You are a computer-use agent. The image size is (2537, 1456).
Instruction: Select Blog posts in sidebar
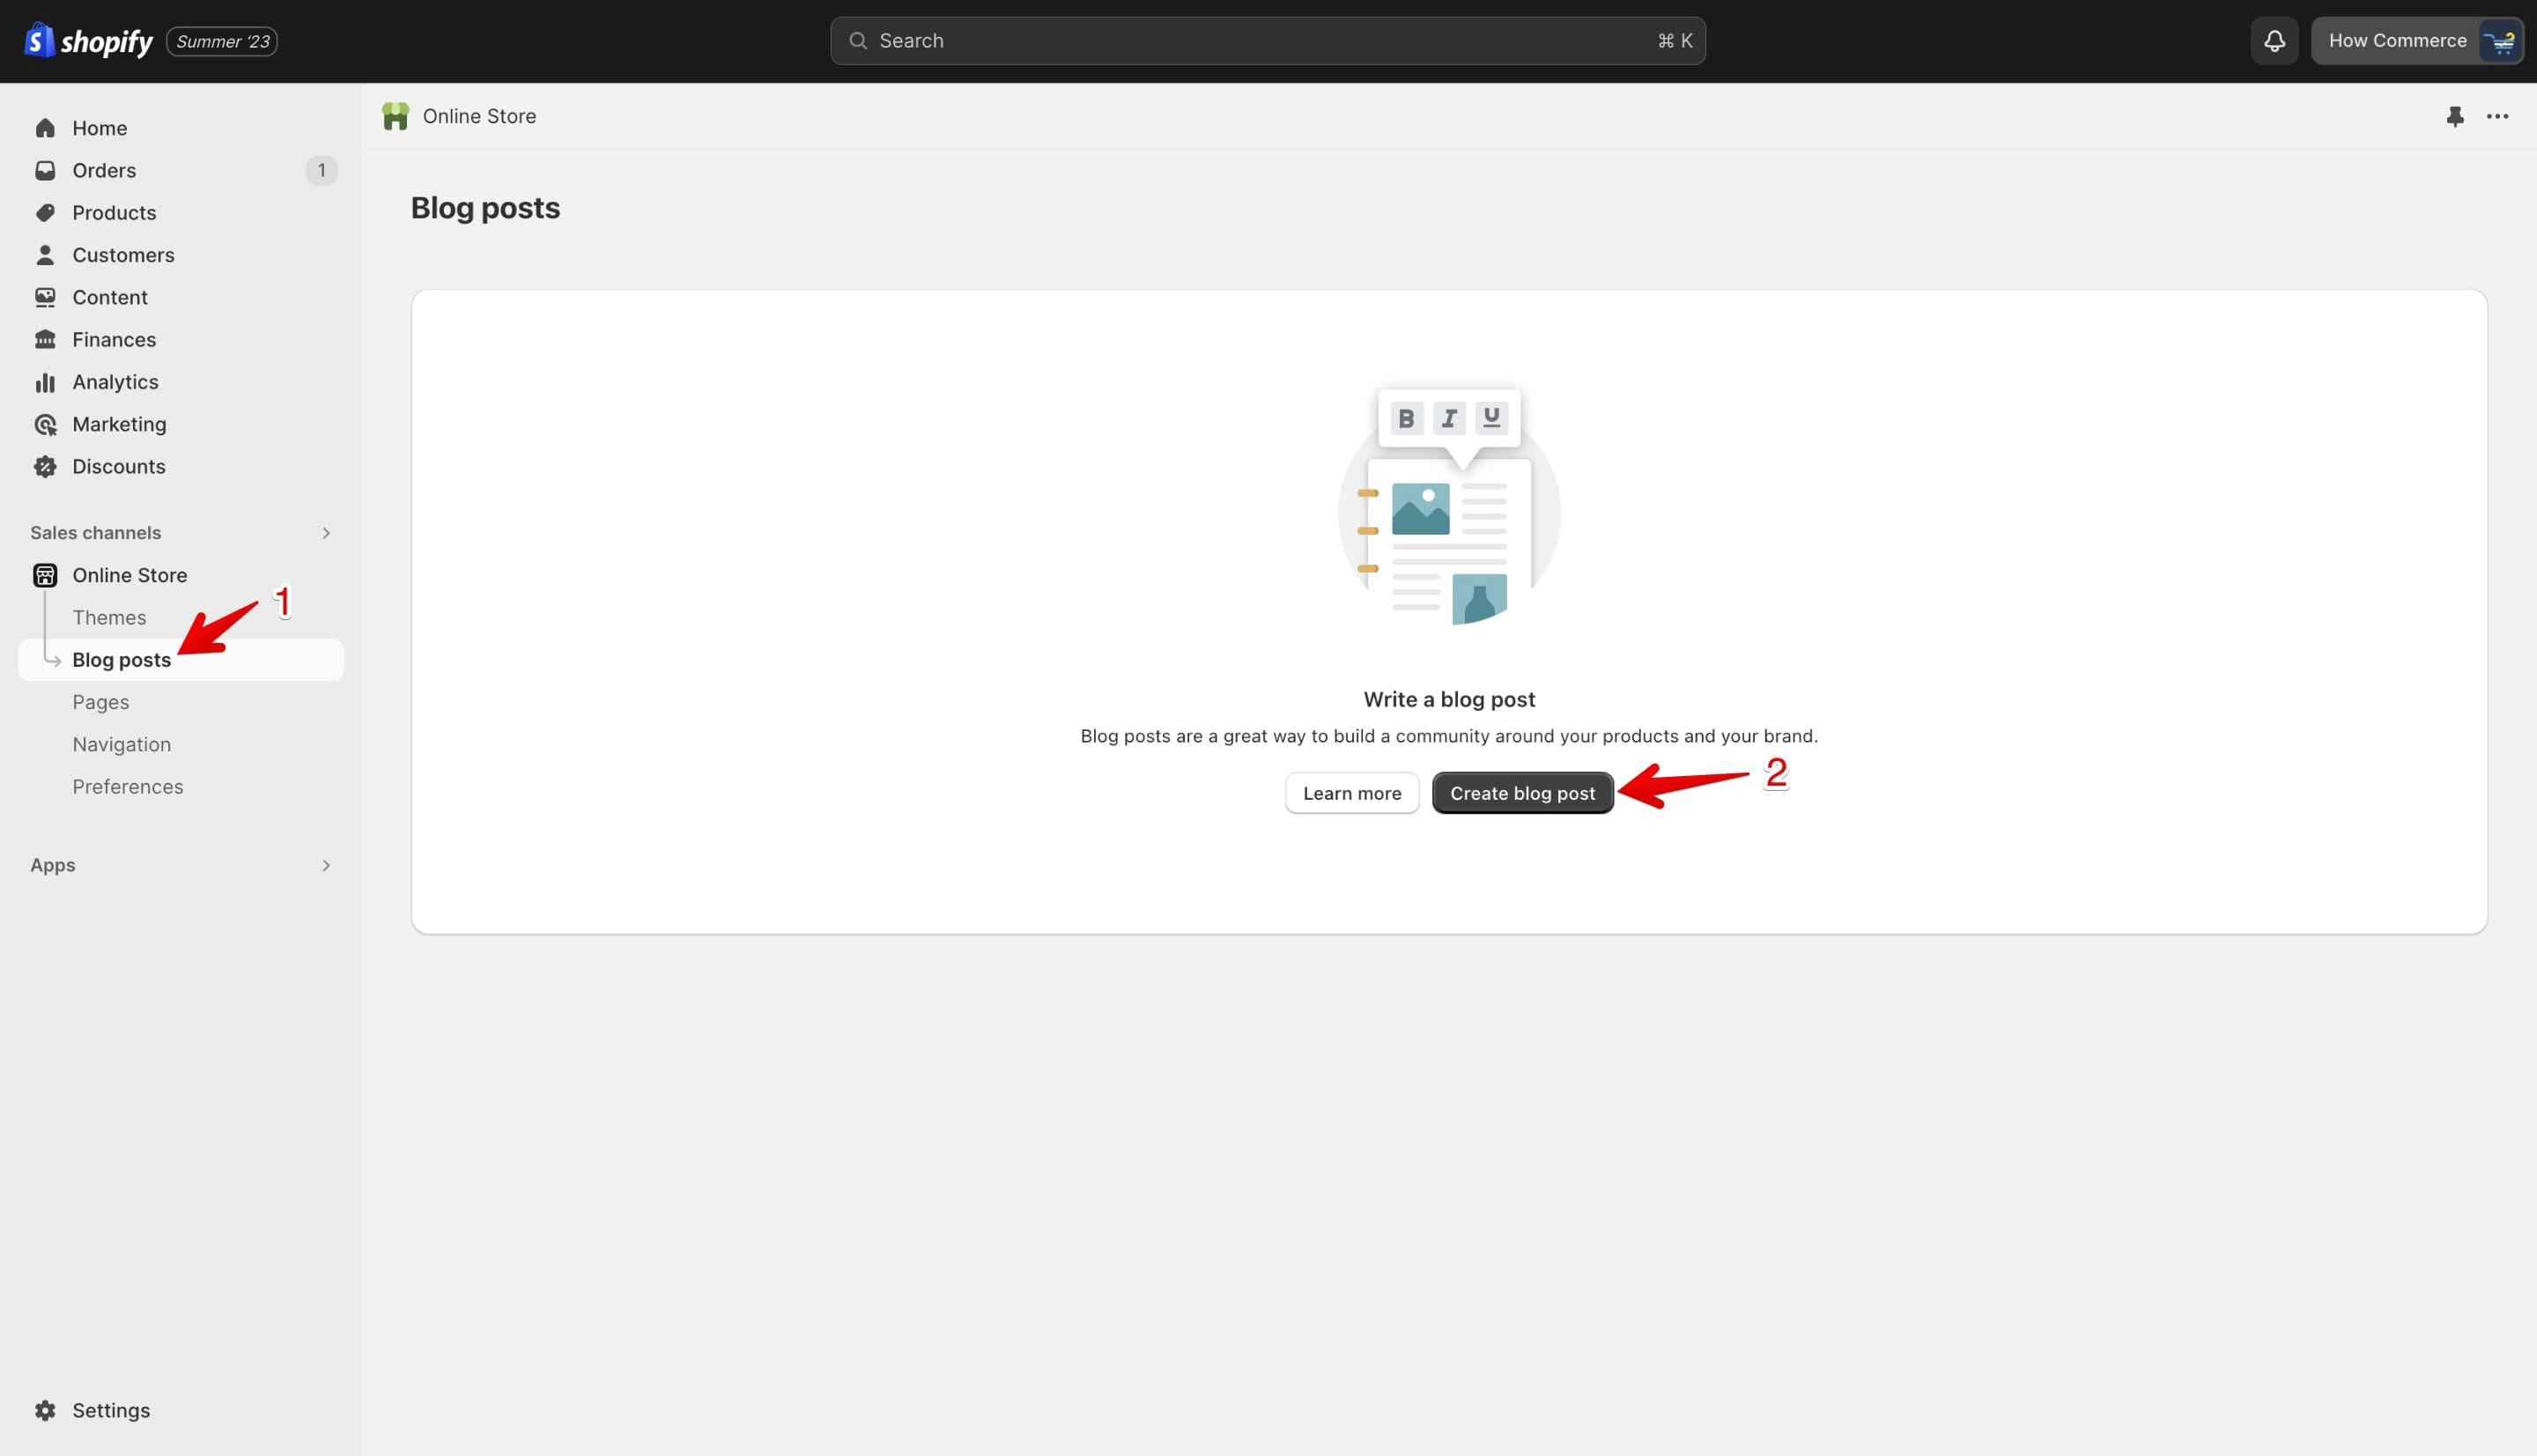180,660
